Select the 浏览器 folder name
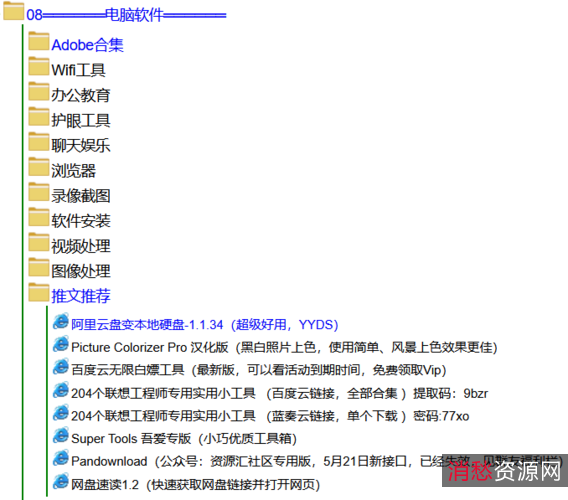Viewport: 568px width, 500px height. point(74,170)
